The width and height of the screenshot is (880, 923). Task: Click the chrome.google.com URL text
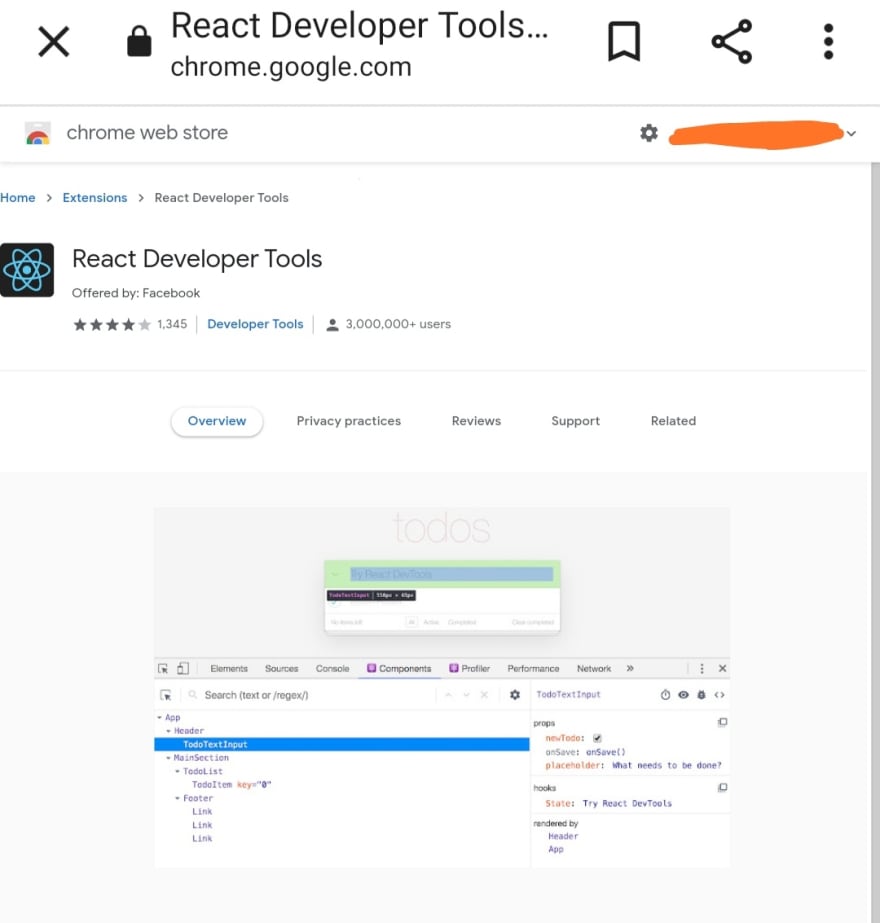291,67
